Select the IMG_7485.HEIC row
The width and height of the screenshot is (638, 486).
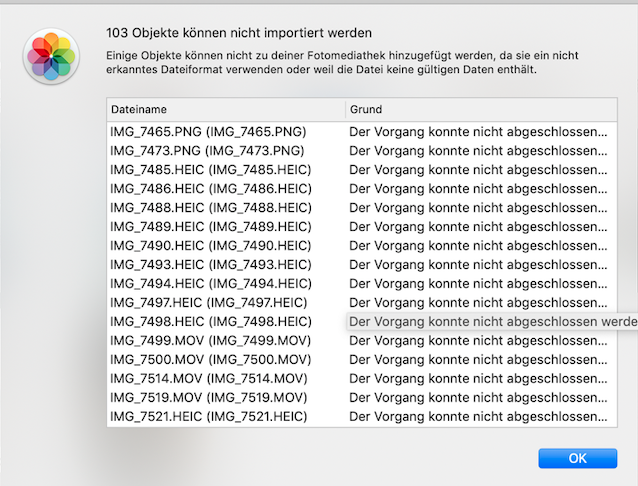click(210, 169)
